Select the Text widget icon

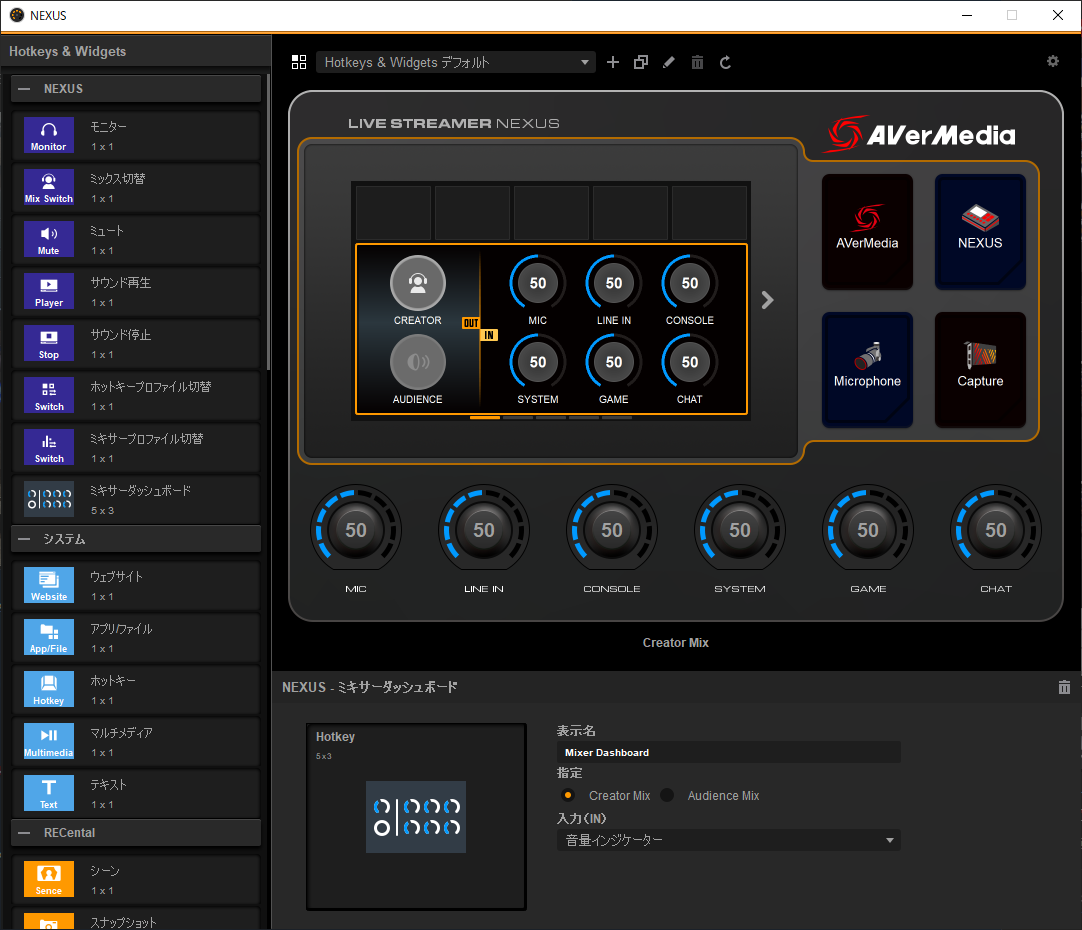pyautogui.click(x=48, y=793)
